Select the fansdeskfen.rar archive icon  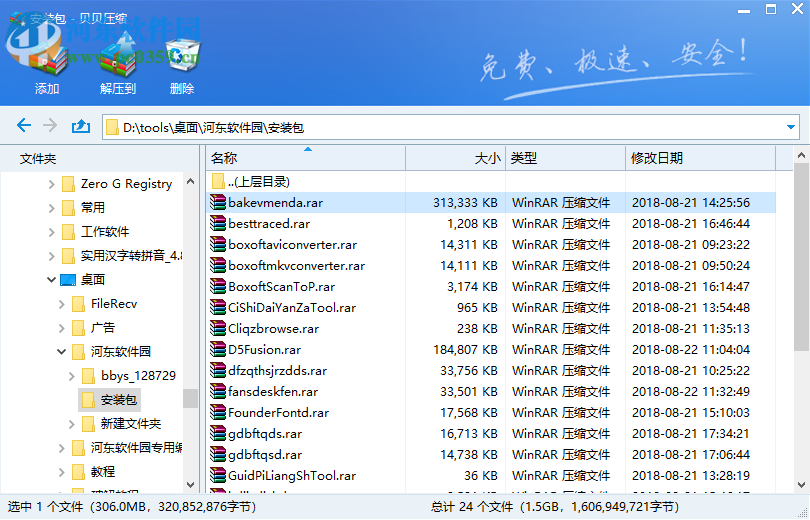[218, 391]
